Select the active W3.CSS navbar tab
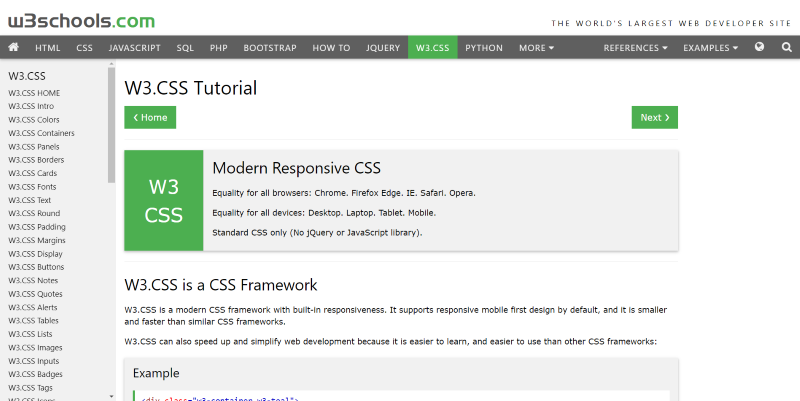 pos(433,47)
